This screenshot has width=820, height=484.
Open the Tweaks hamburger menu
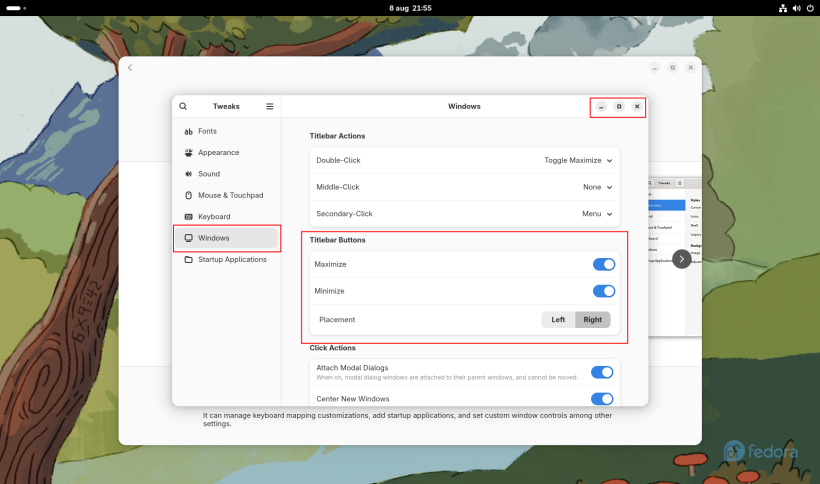[x=269, y=106]
